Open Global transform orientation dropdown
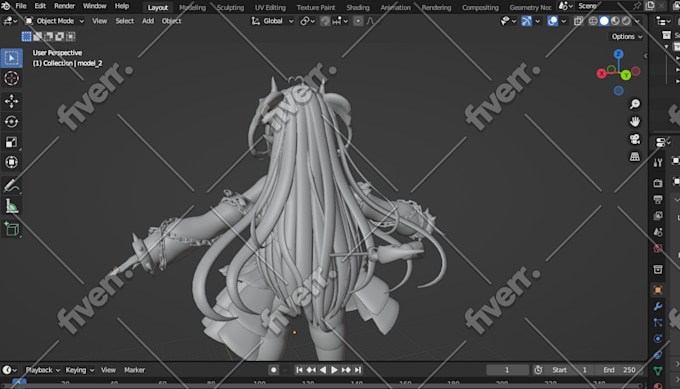680x389 pixels. (x=272, y=21)
